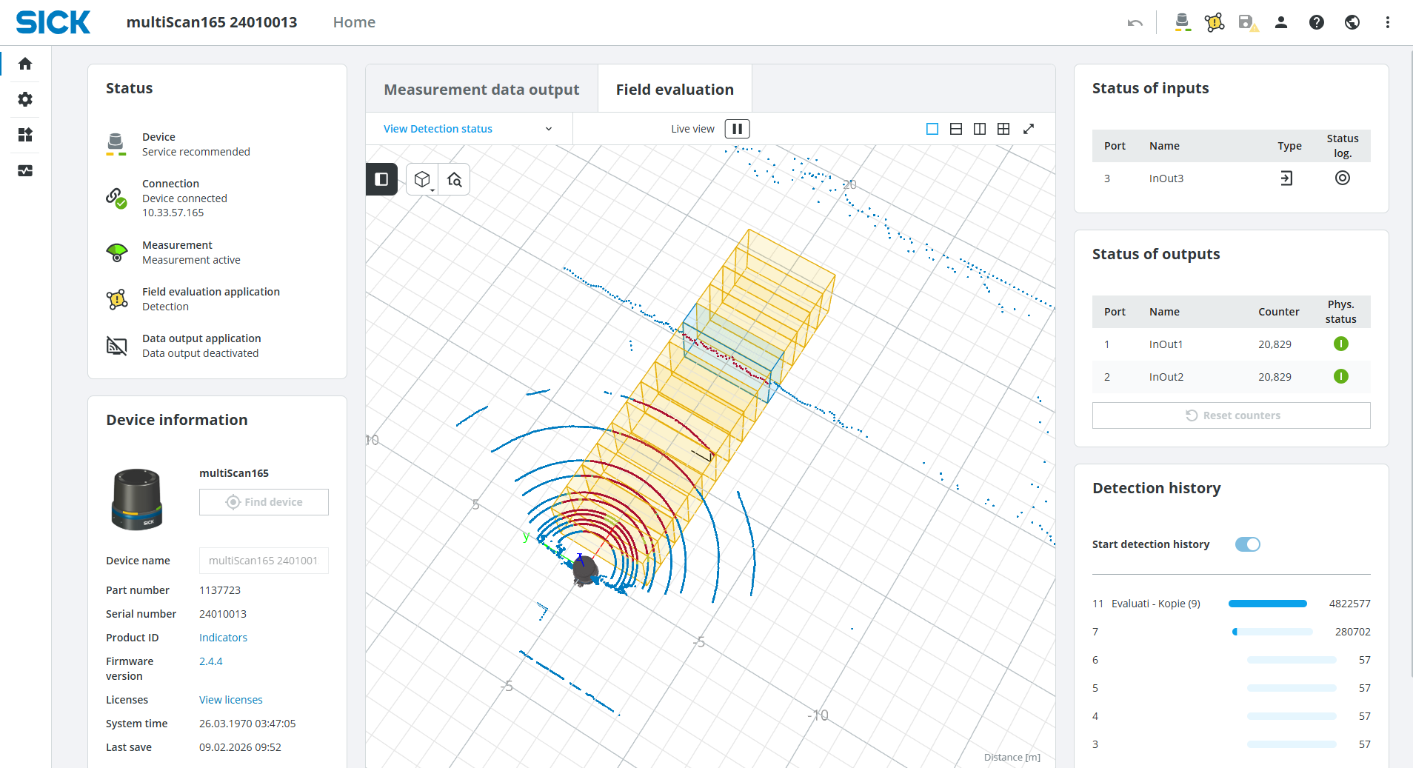
Task: Click InOut3 logical status indicator
Action: click(x=1342, y=178)
